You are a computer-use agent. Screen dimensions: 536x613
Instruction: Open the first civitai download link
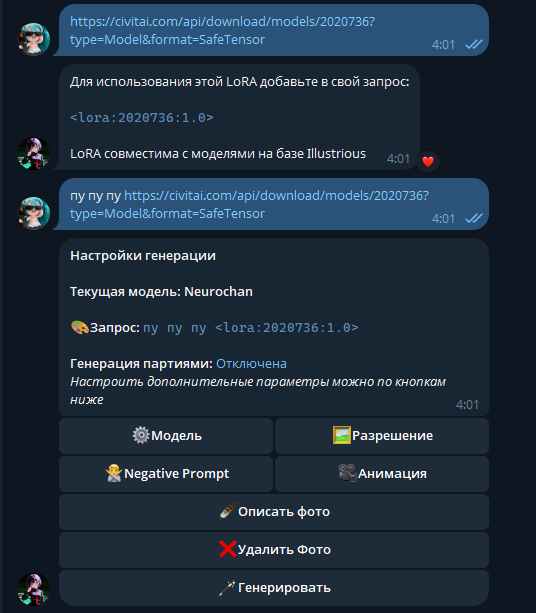(222, 30)
